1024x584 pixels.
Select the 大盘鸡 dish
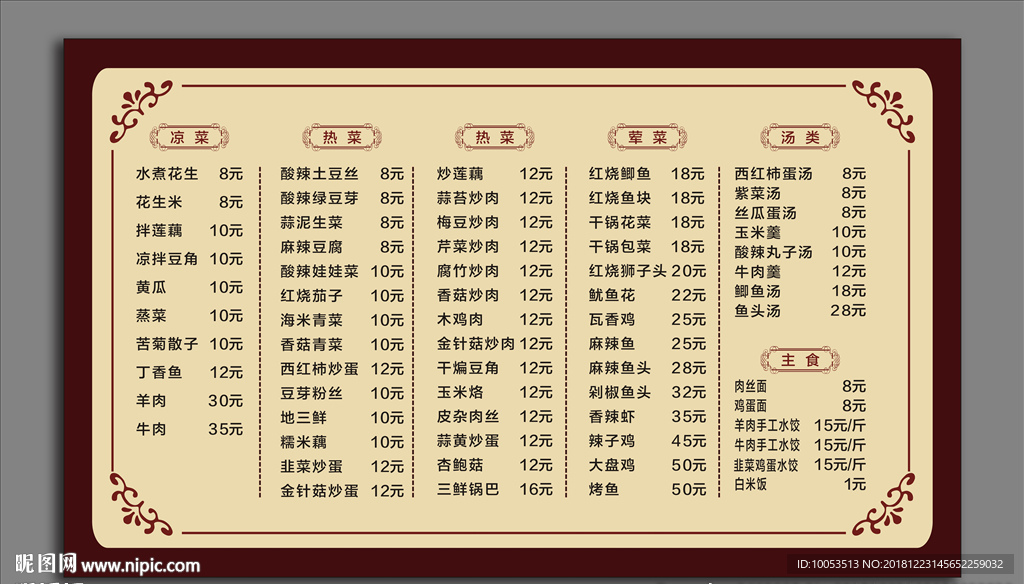click(612, 466)
